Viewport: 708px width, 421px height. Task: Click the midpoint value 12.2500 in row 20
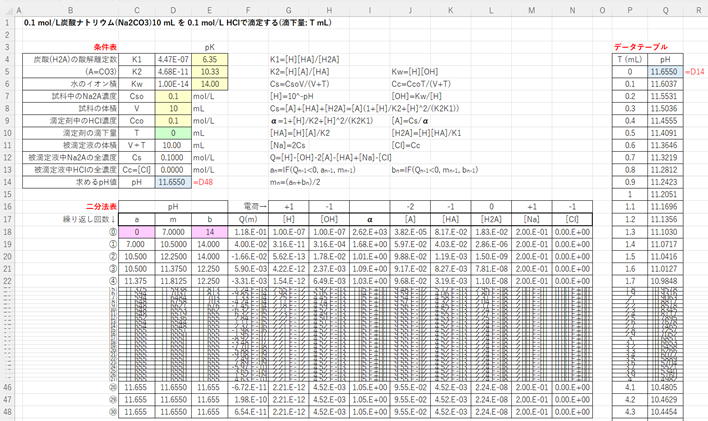(173, 257)
